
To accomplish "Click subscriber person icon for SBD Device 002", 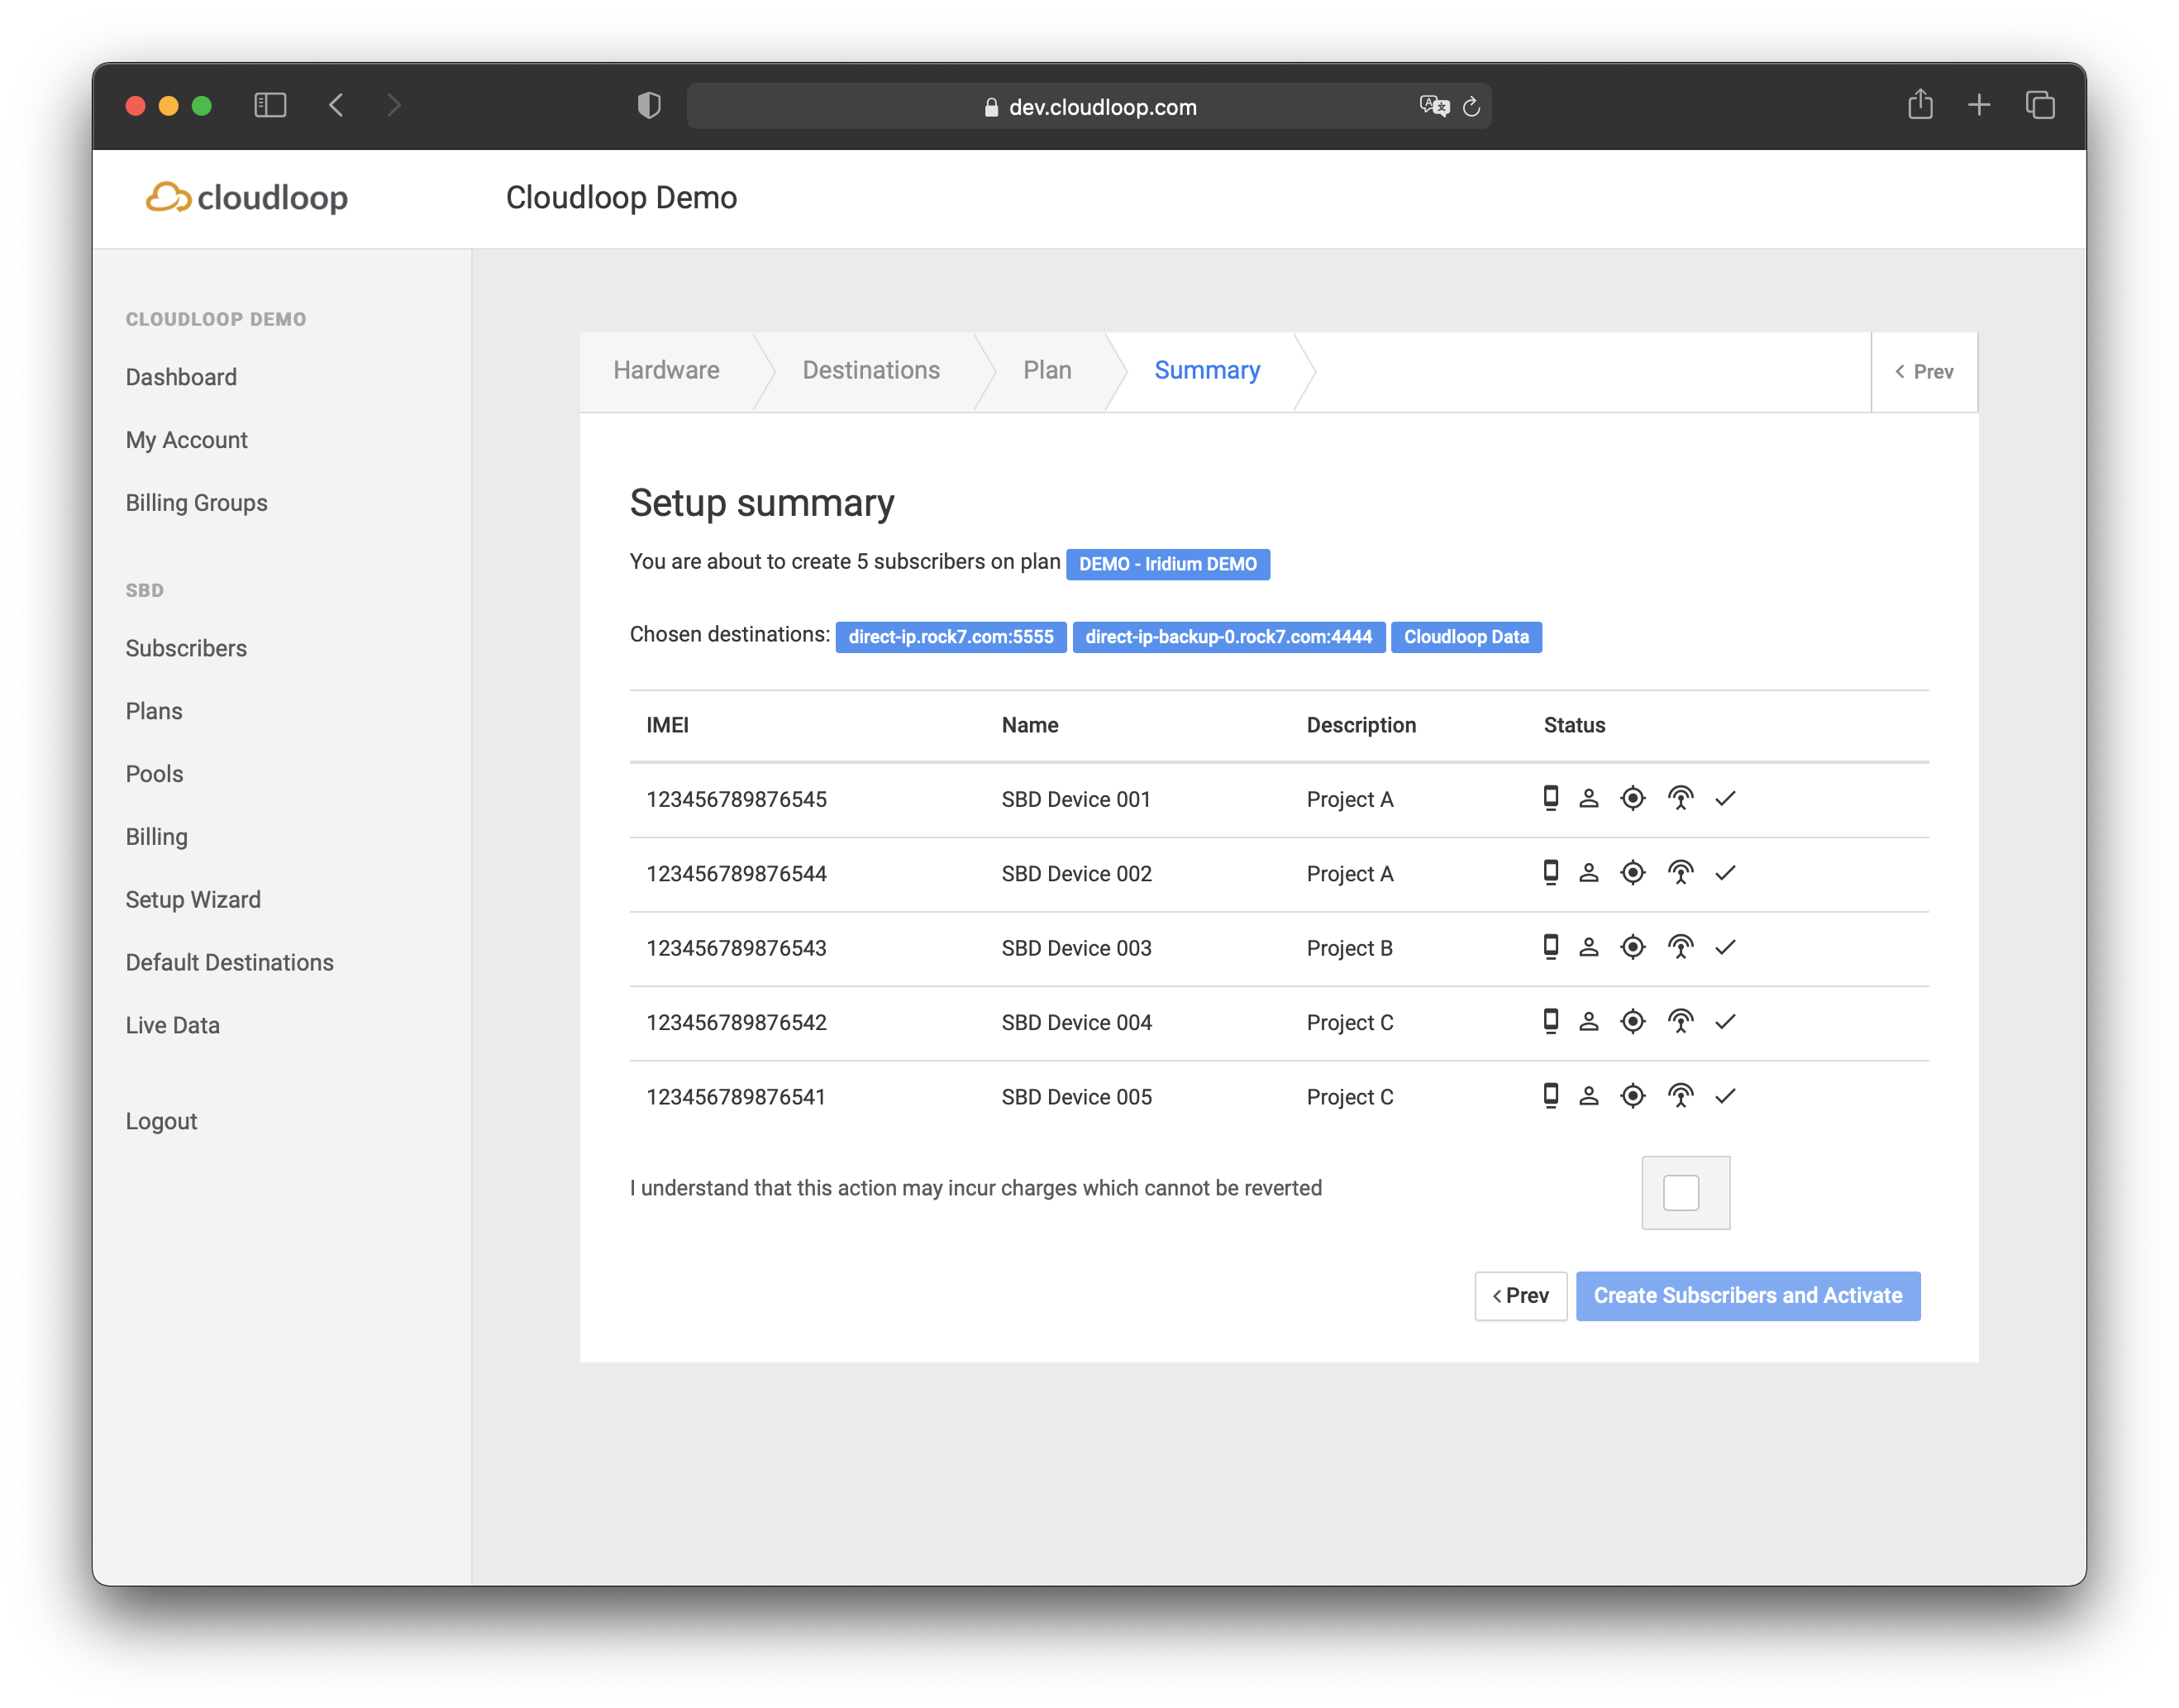I will (1588, 873).
